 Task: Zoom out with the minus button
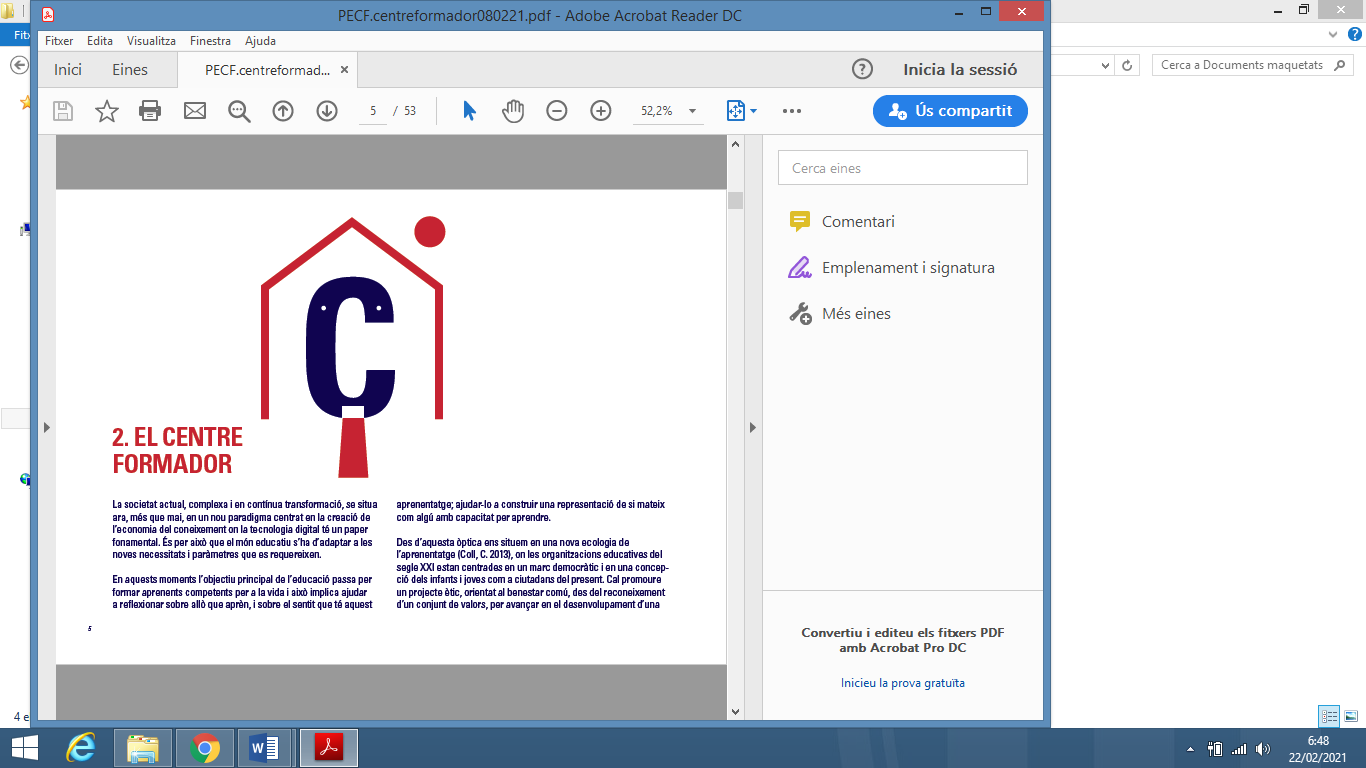pyautogui.click(x=557, y=111)
